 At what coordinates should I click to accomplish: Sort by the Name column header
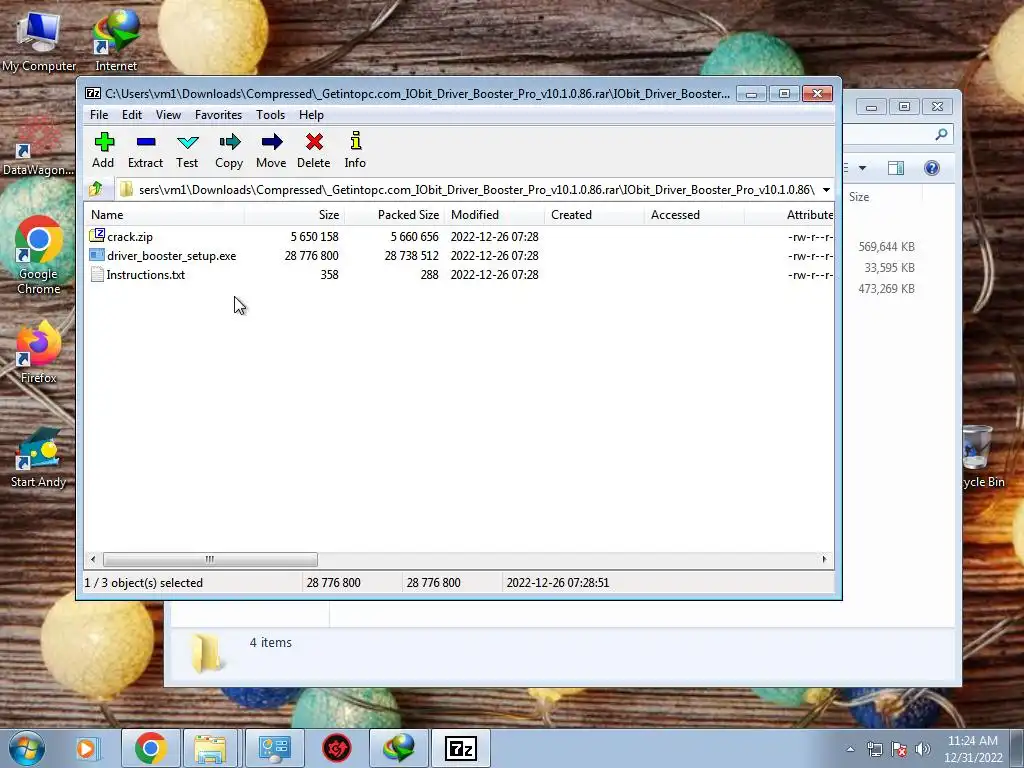pyautogui.click(x=165, y=215)
